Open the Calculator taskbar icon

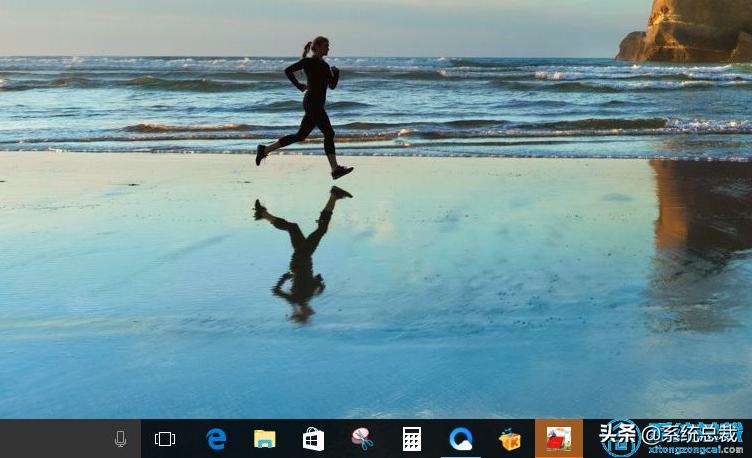(x=411, y=439)
